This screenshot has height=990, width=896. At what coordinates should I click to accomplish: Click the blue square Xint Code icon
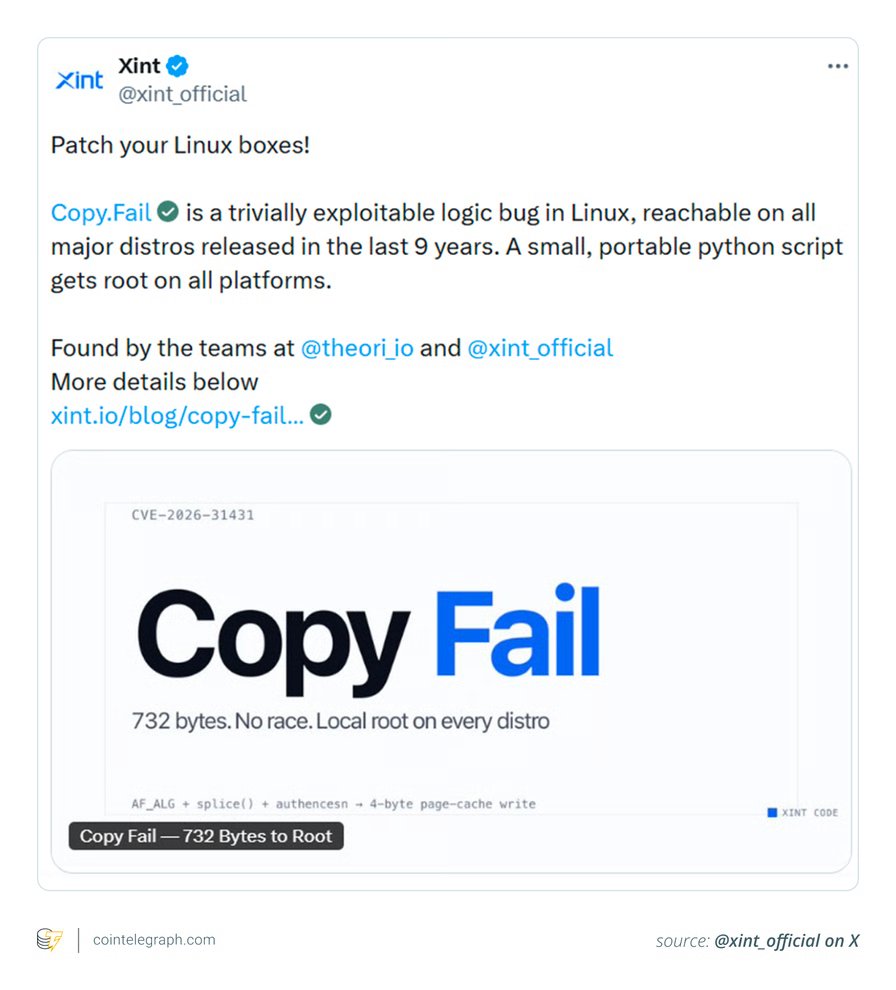[x=772, y=813]
